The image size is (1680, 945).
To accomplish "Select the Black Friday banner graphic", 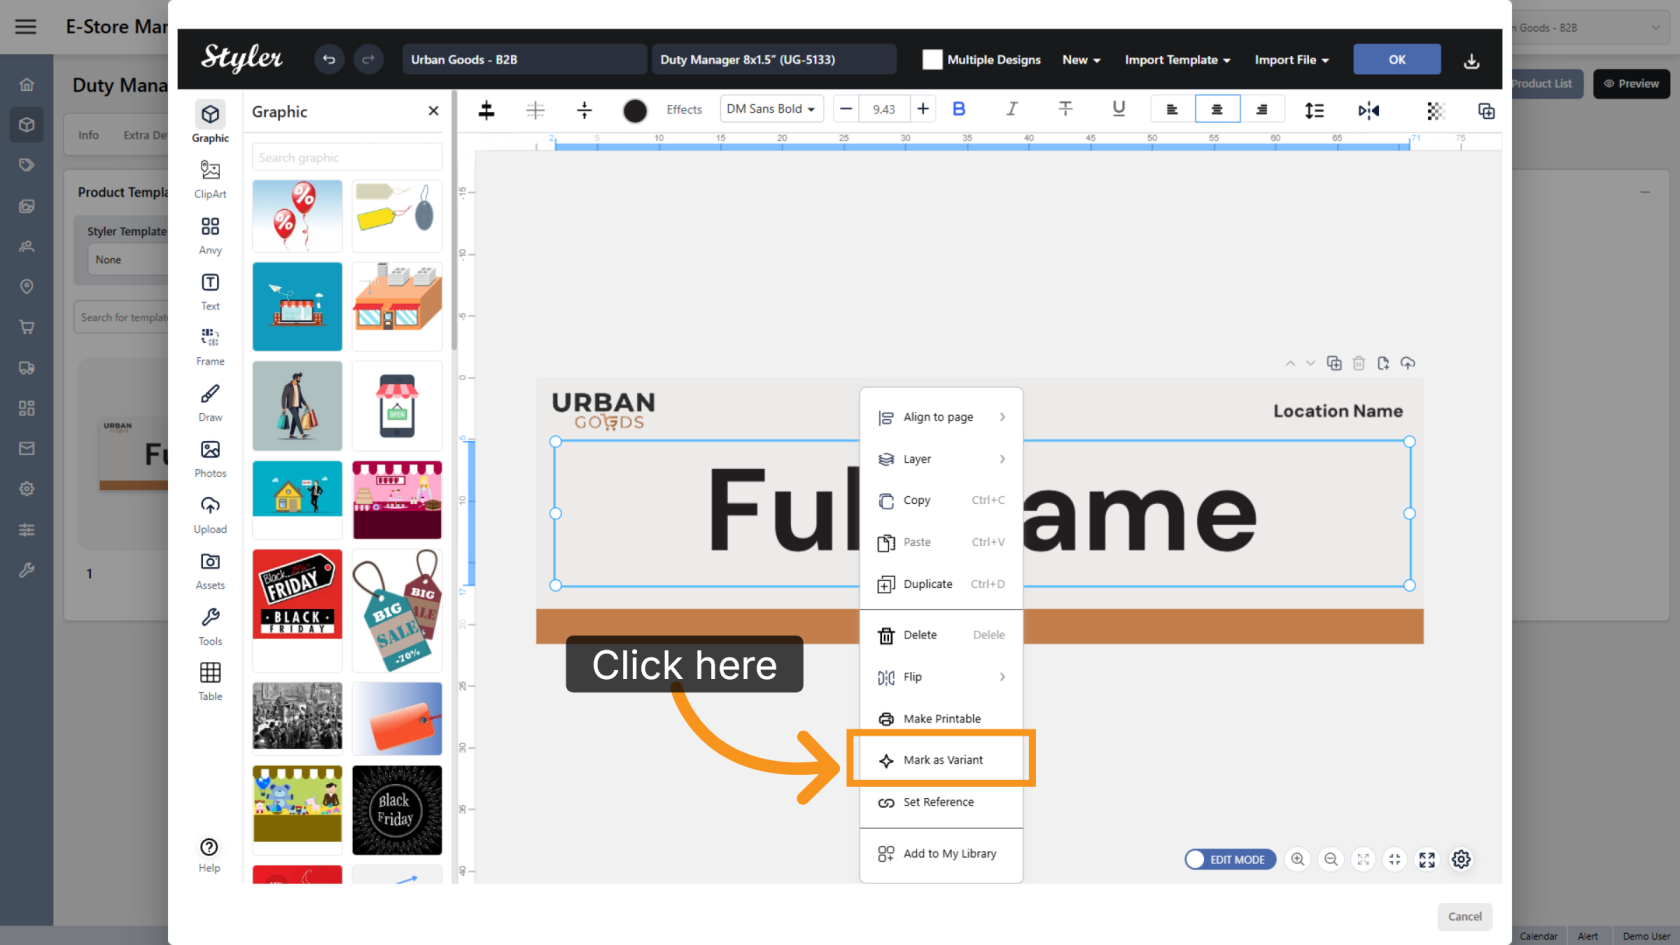I will (297, 594).
